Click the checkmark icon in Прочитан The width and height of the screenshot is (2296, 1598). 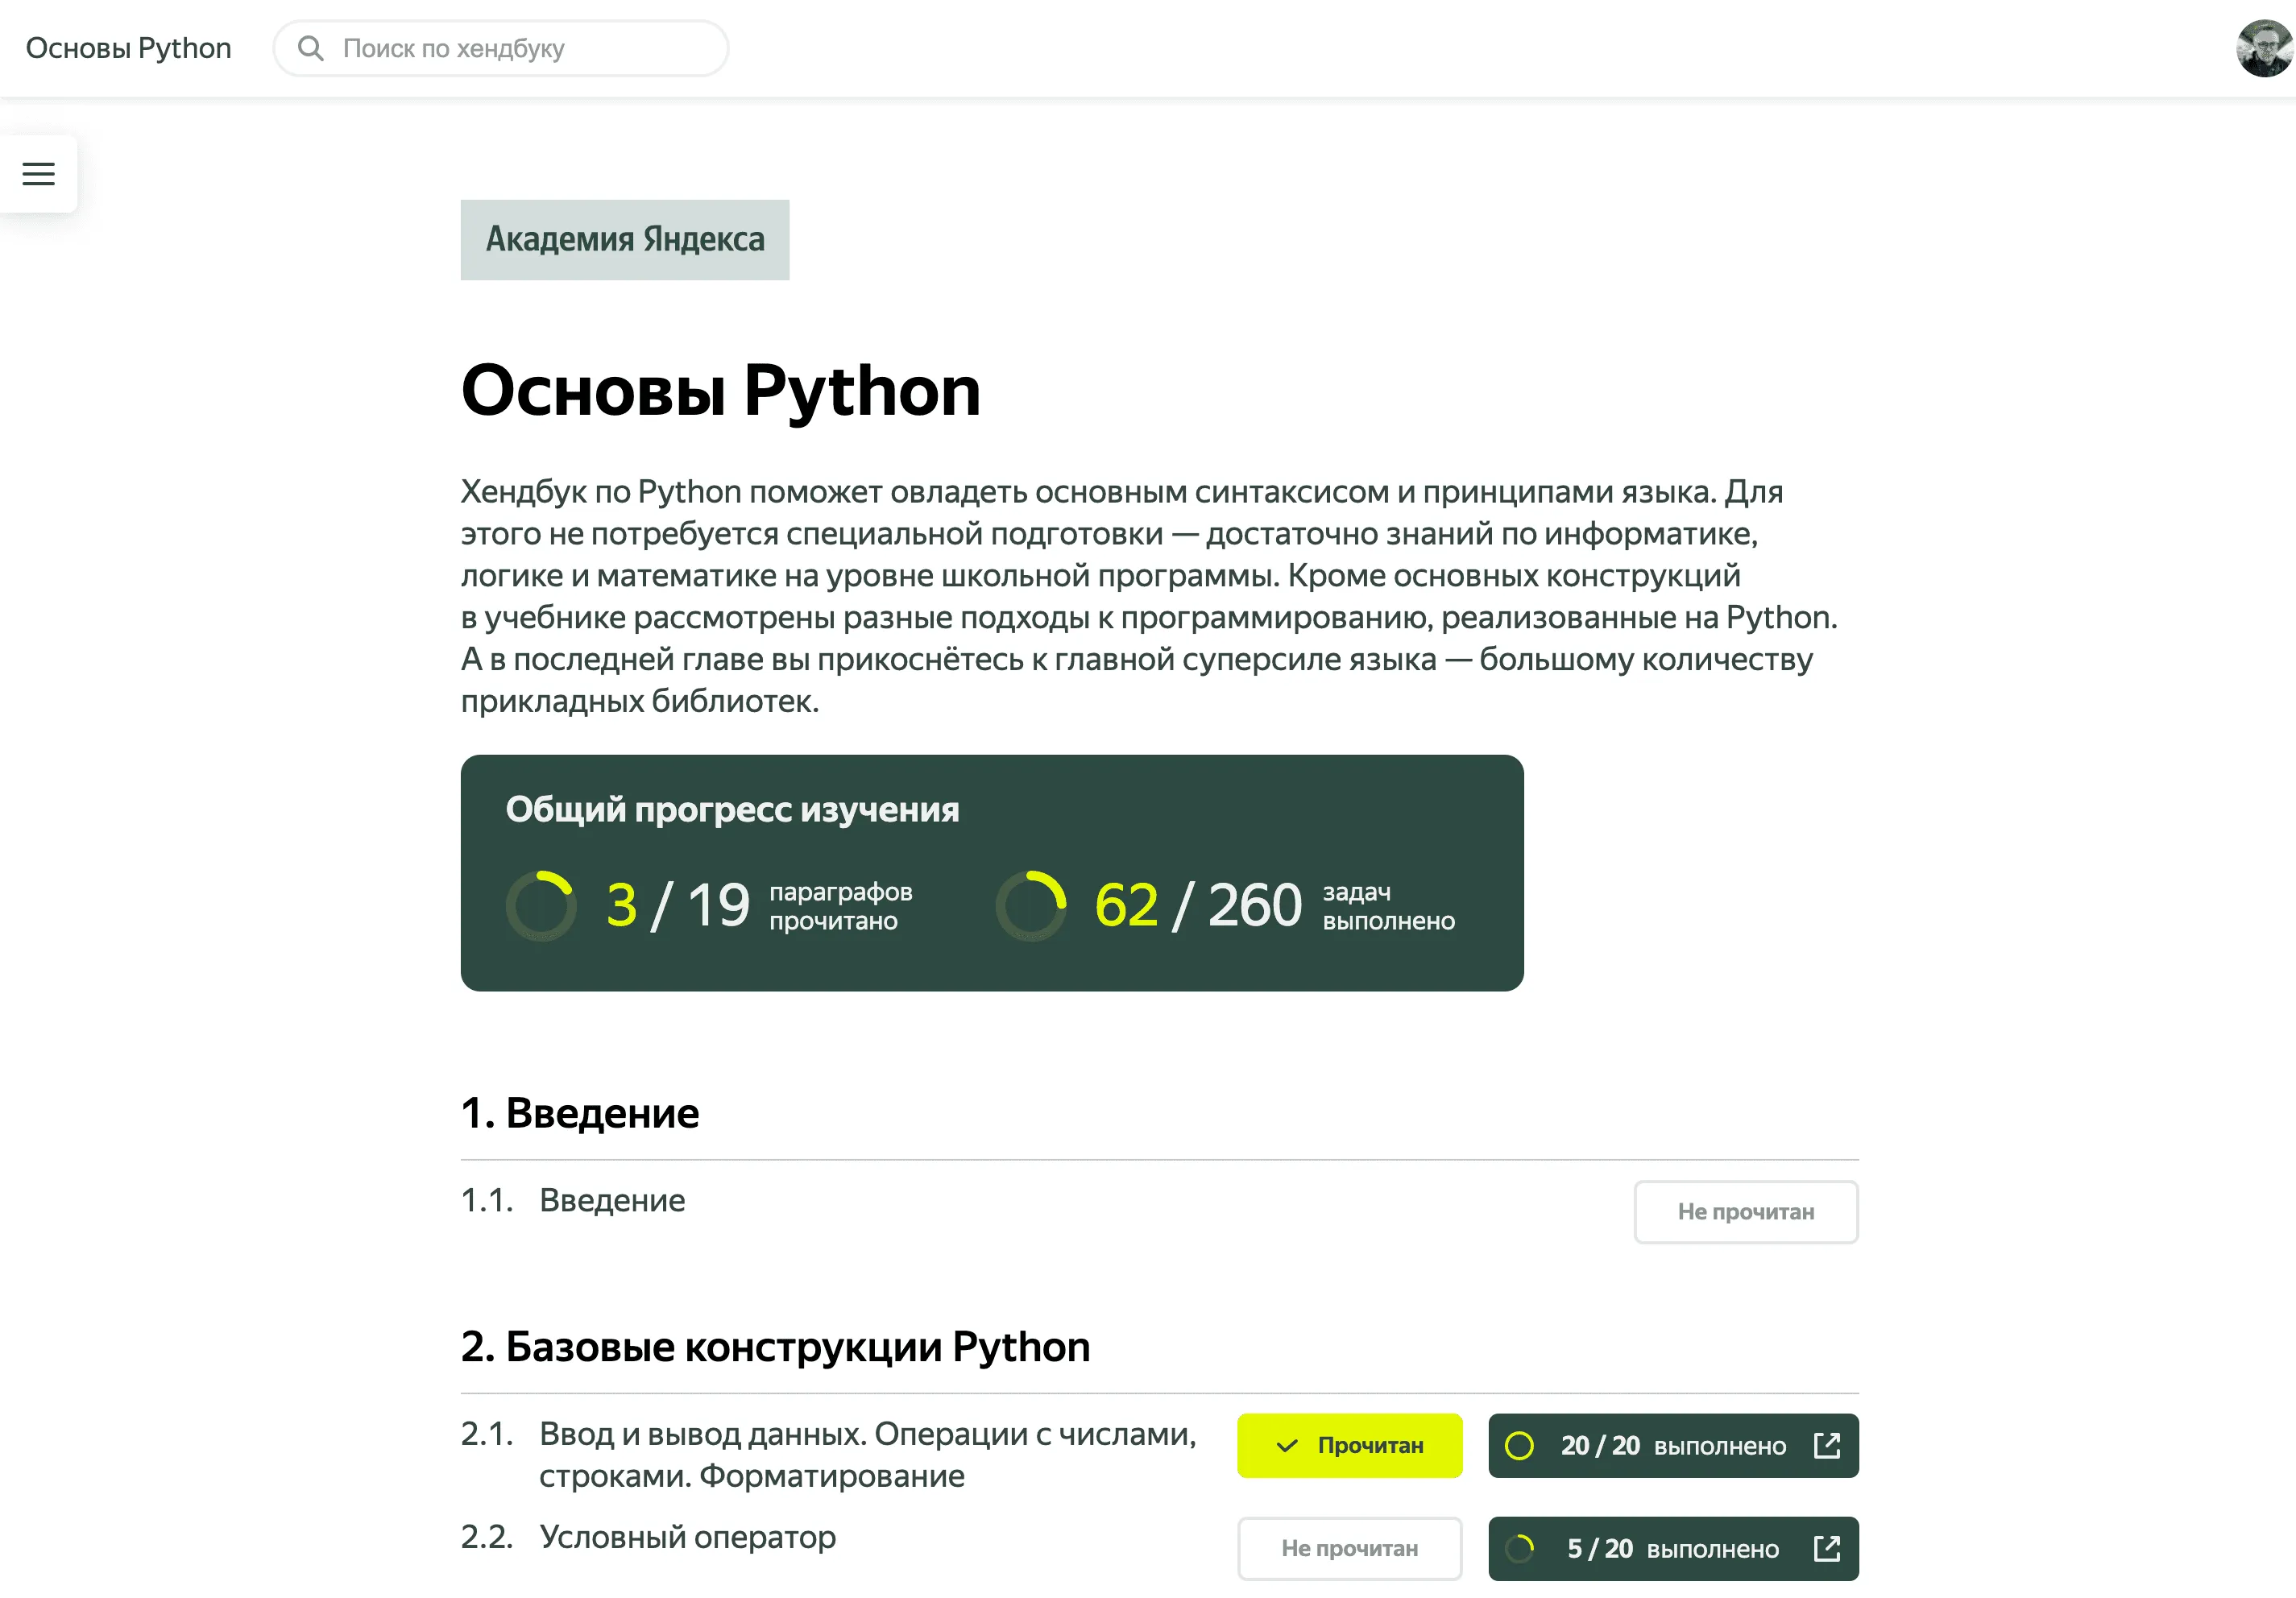coord(1286,1445)
